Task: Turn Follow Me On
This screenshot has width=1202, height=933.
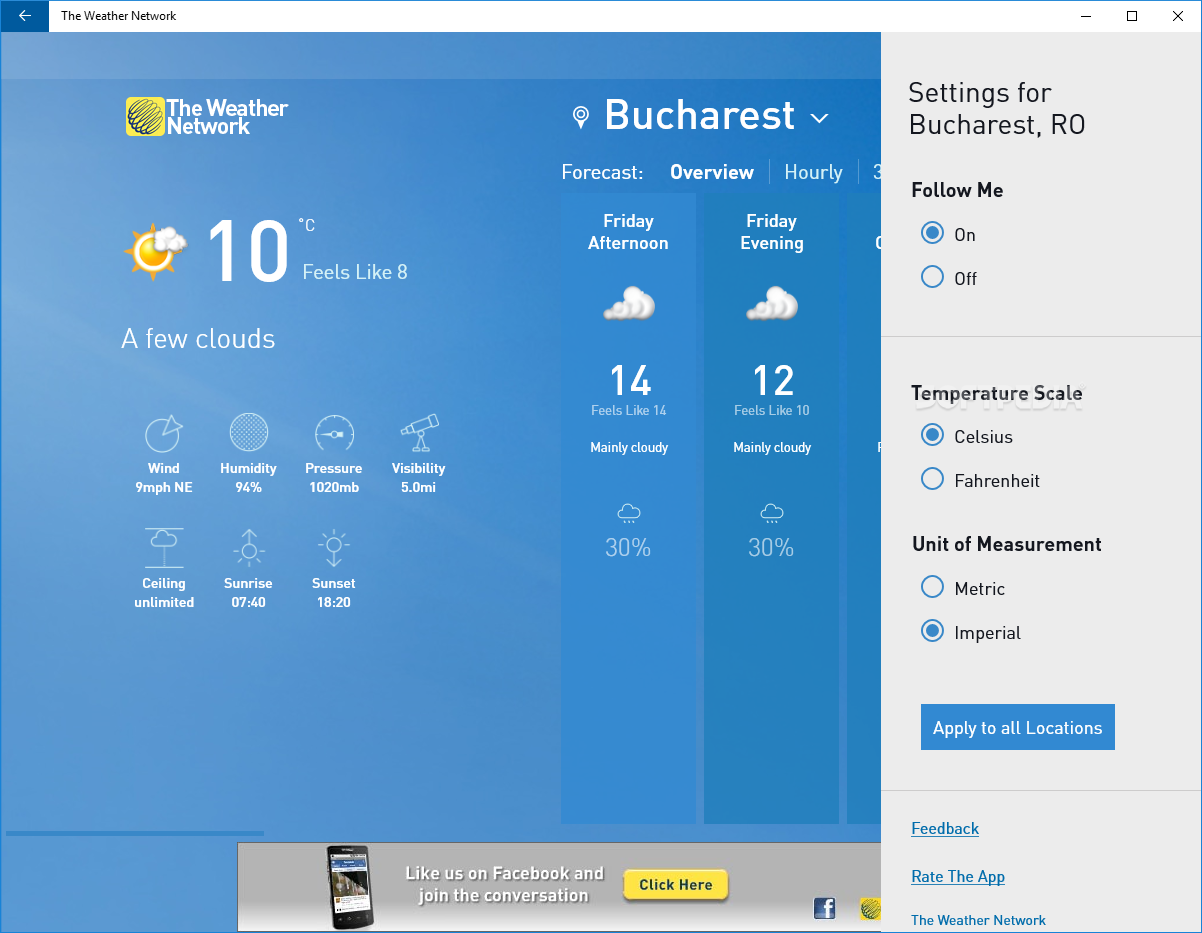Action: point(932,233)
